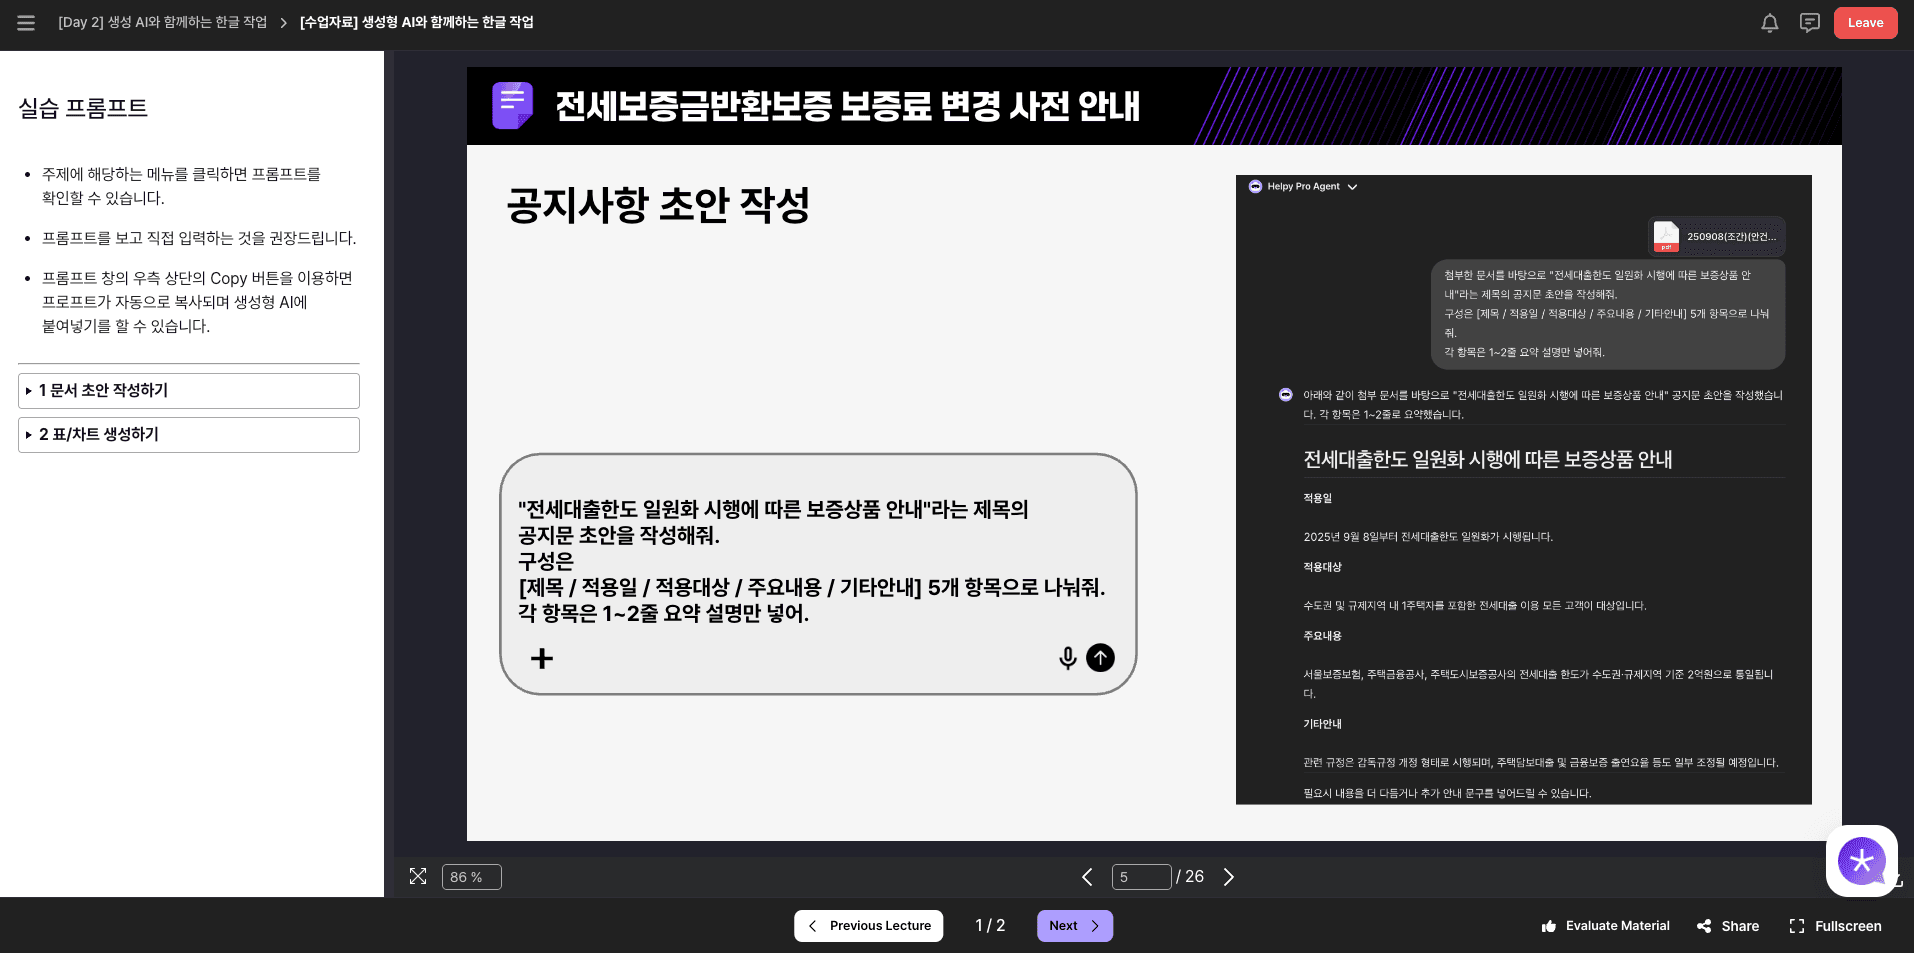Screen dimensions: 1914x953
Task: Go to the next slide arrow
Action: point(1229,877)
